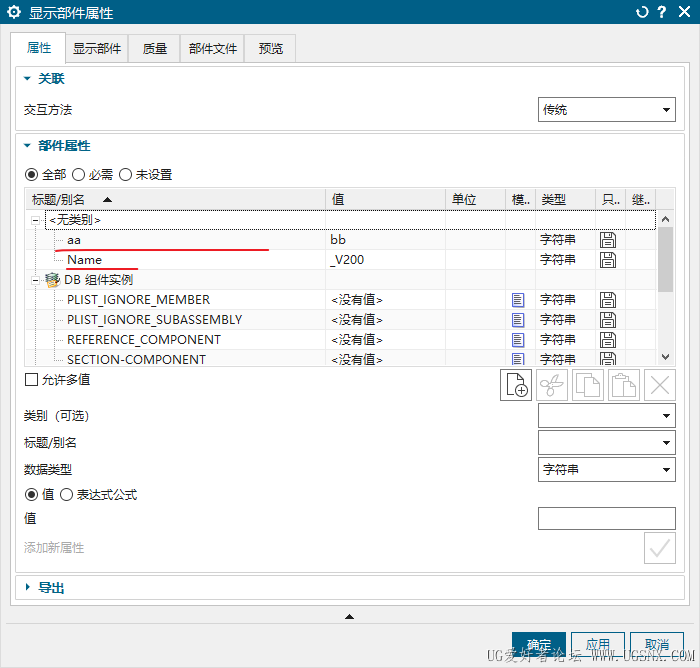Click save icon in PLIST_IGNORE_MEMBER row
The width and height of the screenshot is (700, 668).
click(x=608, y=300)
